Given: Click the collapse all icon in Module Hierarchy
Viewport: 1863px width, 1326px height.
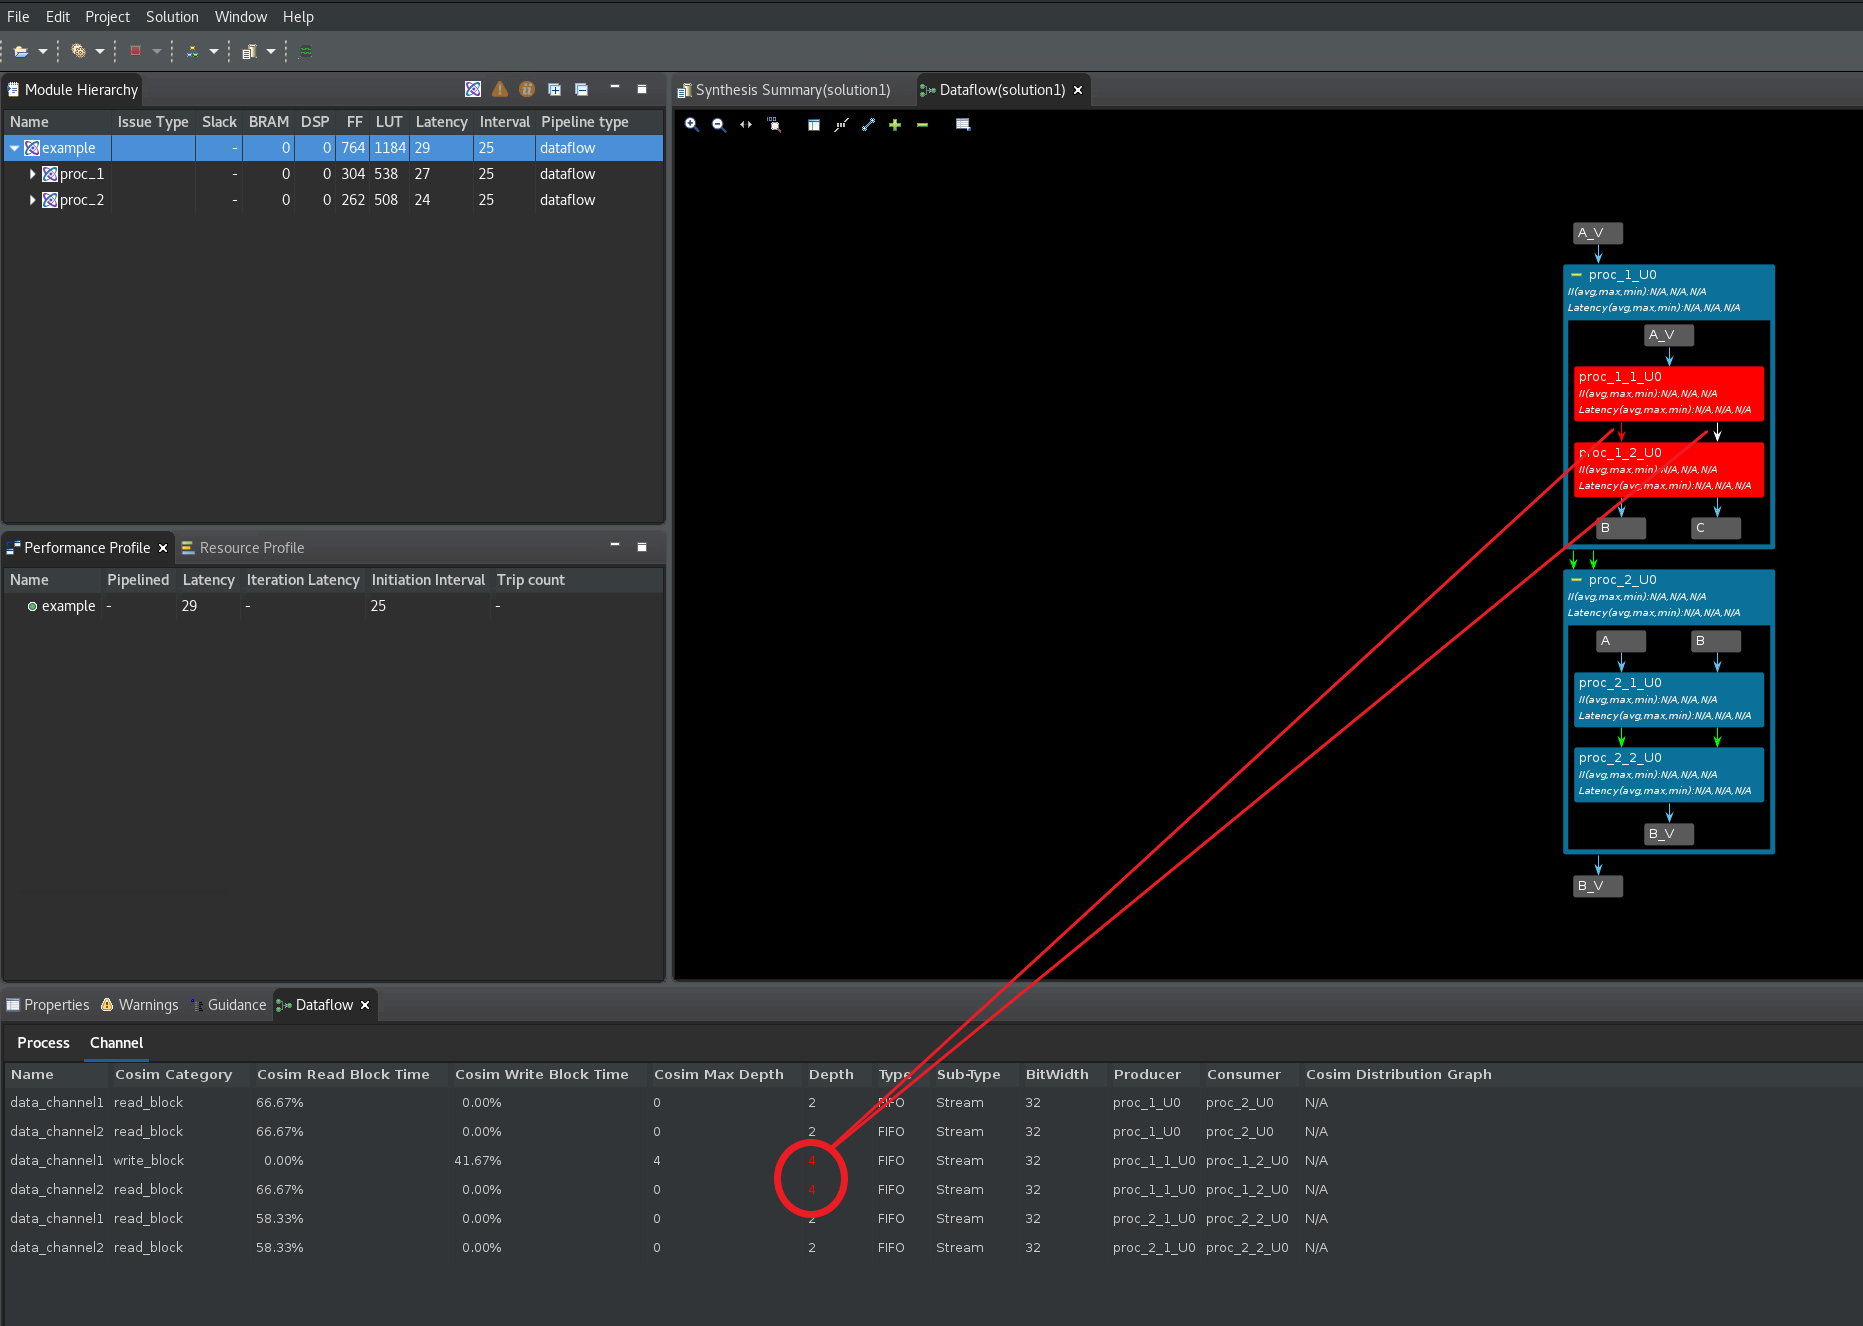Looking at the screenshot, I should coord(581,89).
